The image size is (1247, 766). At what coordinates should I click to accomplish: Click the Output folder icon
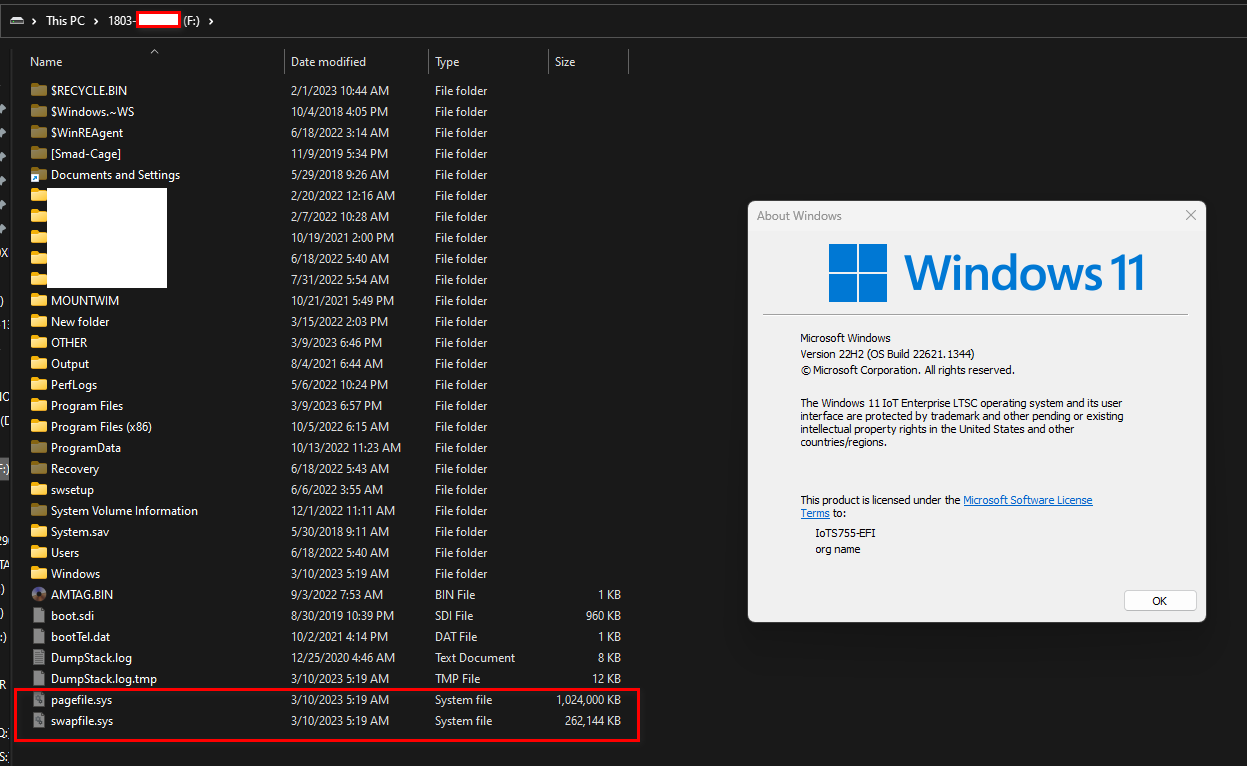[x=39, y=363]
